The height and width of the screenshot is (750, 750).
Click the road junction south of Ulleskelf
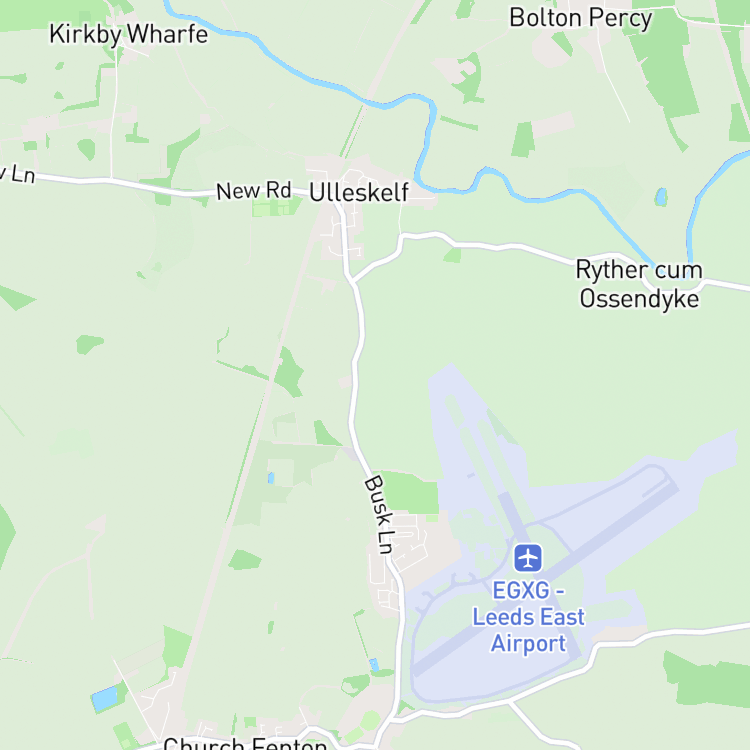pos(352,280)
